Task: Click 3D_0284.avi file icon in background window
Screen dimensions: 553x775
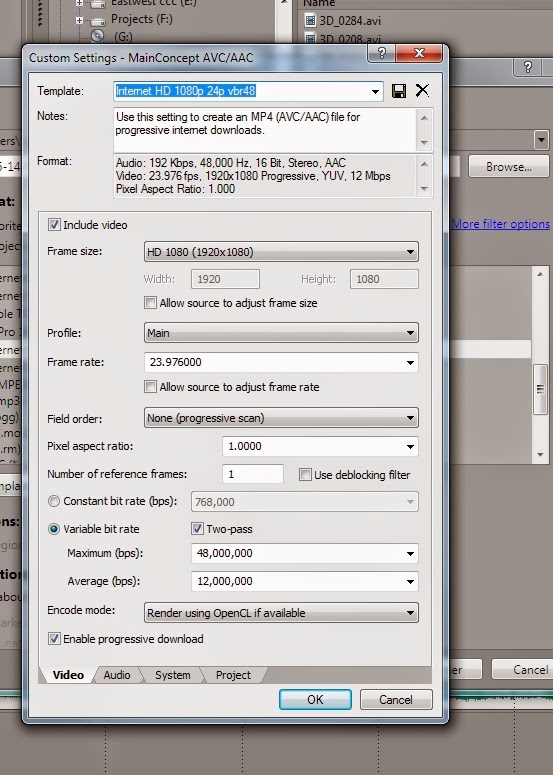Action: pos(310,20)
